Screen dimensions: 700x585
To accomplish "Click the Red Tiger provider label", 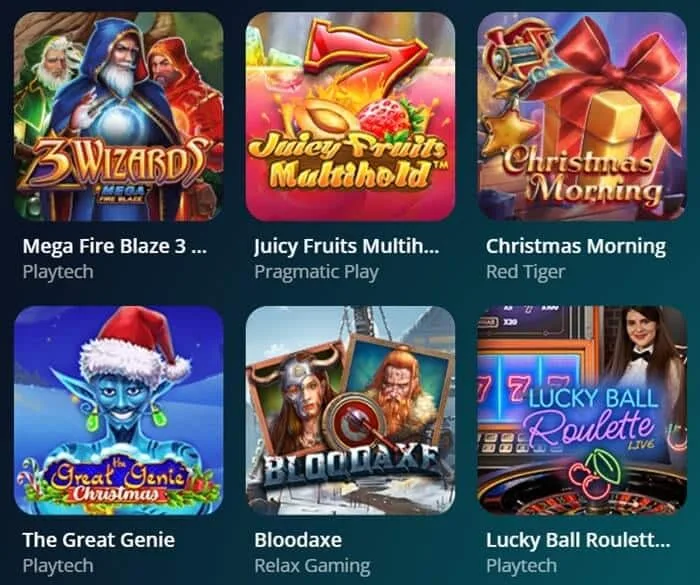I will 526,272.
